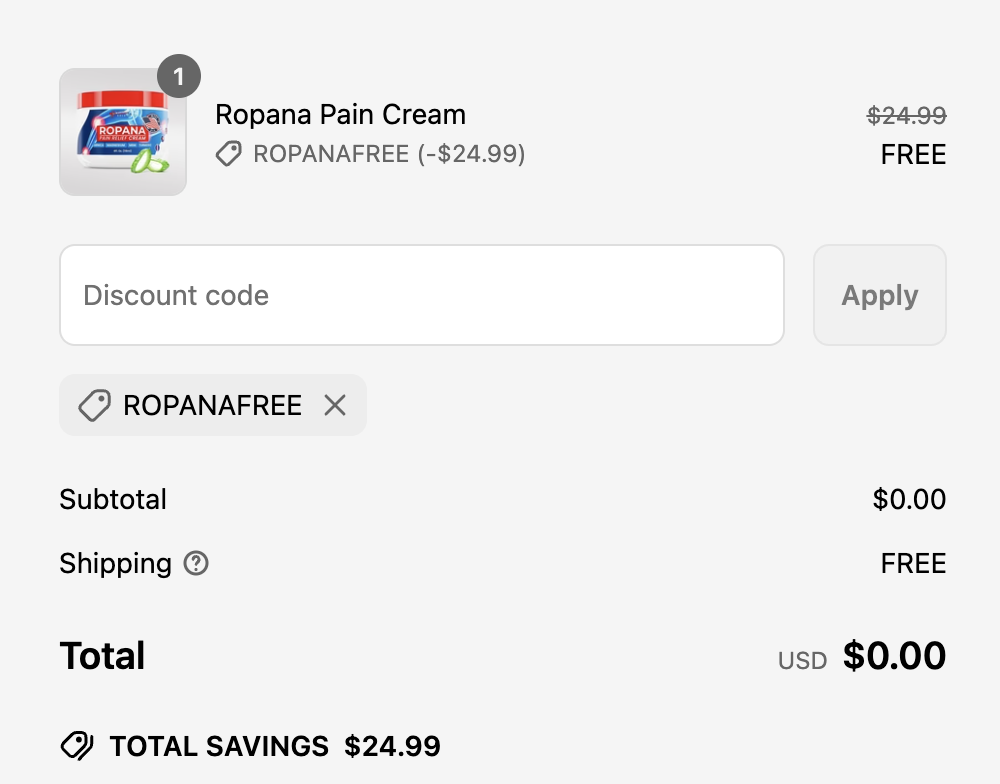Screen dimensions: 1000x784
Task: Click the Ropana Pain Cream product thumbnail
Action: point(122,132)
